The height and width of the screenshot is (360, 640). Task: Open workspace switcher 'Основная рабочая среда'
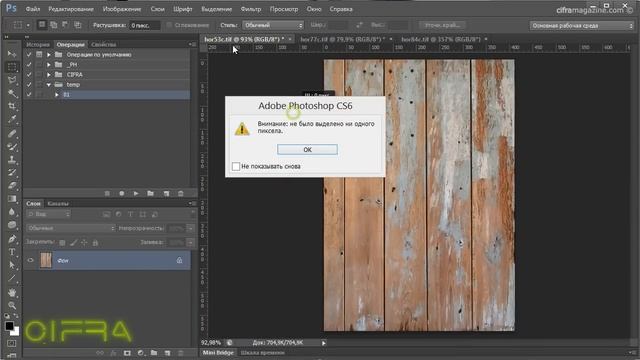[582, 26]
